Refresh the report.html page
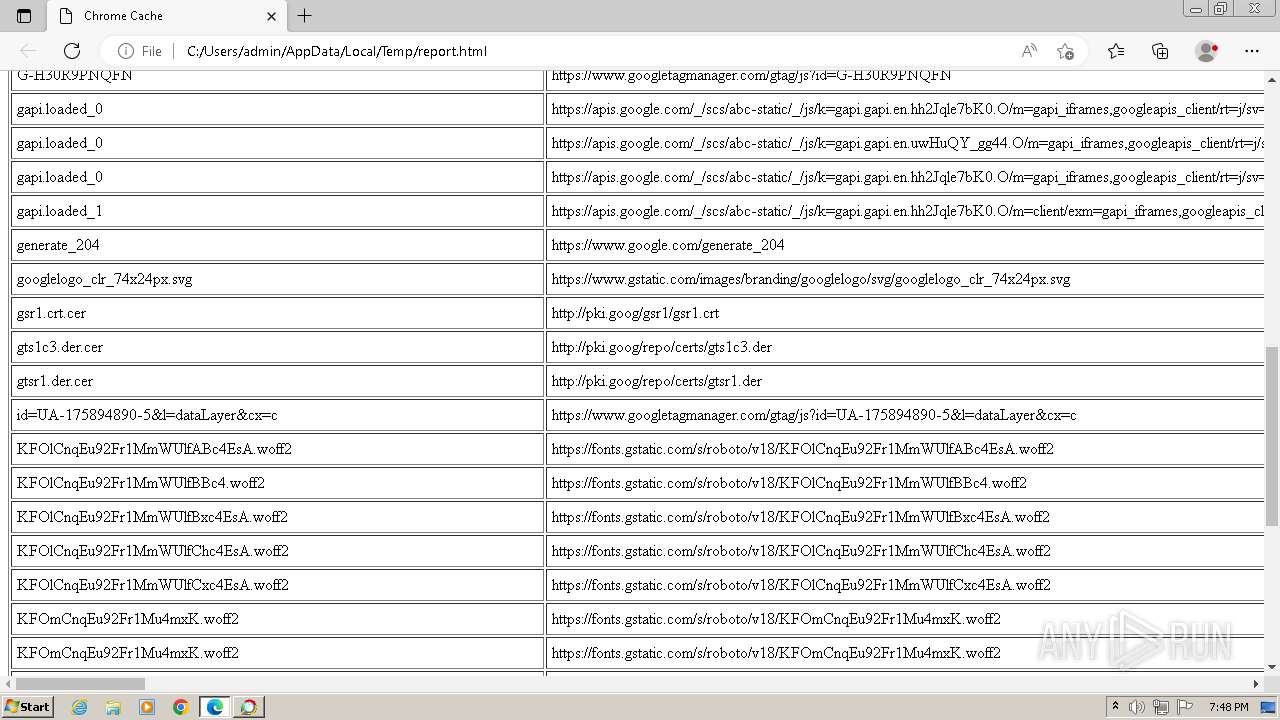 pyautogui.click(x=72, y=51)
